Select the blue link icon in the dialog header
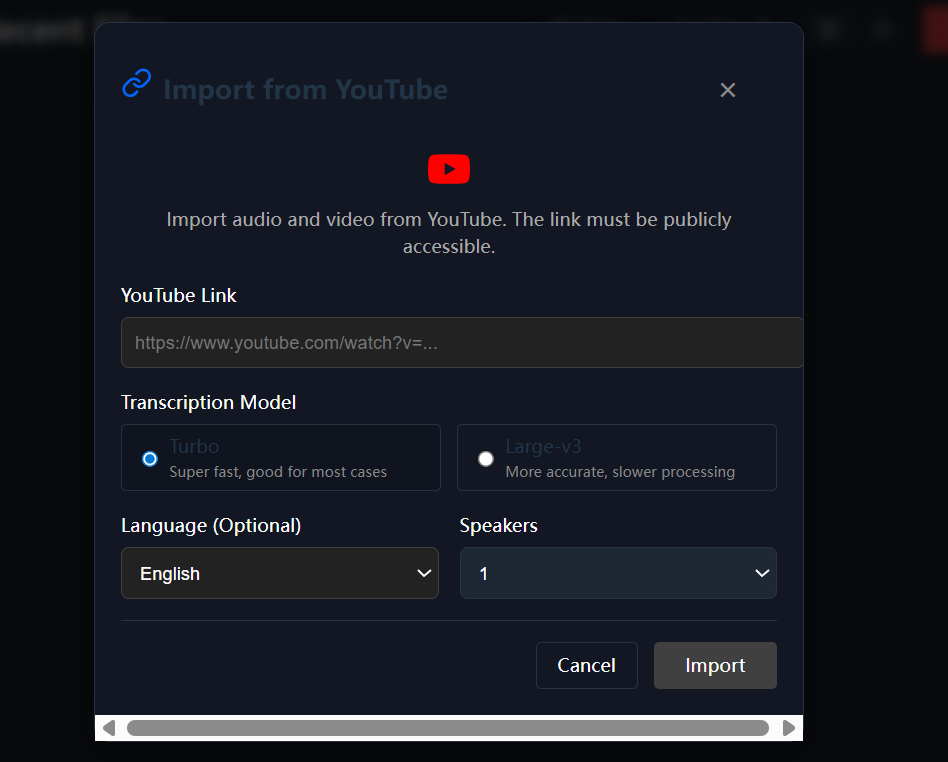Screen dimensions: 948x762 (x=136, y=84)
